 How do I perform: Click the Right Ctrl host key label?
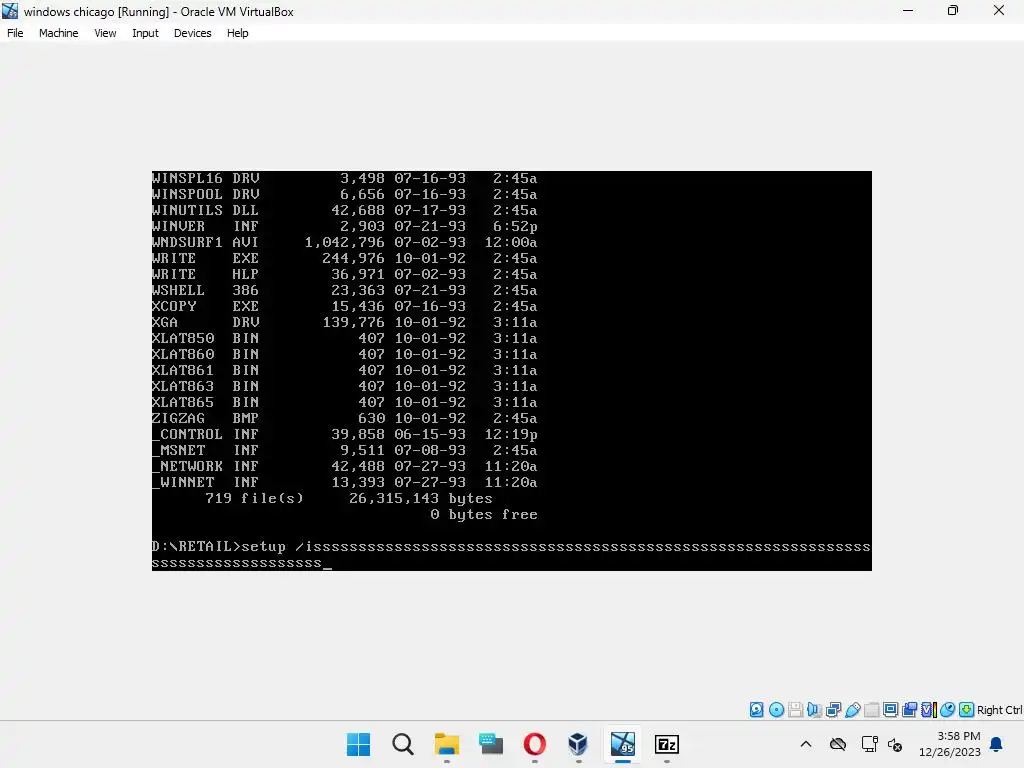[999, 710]
